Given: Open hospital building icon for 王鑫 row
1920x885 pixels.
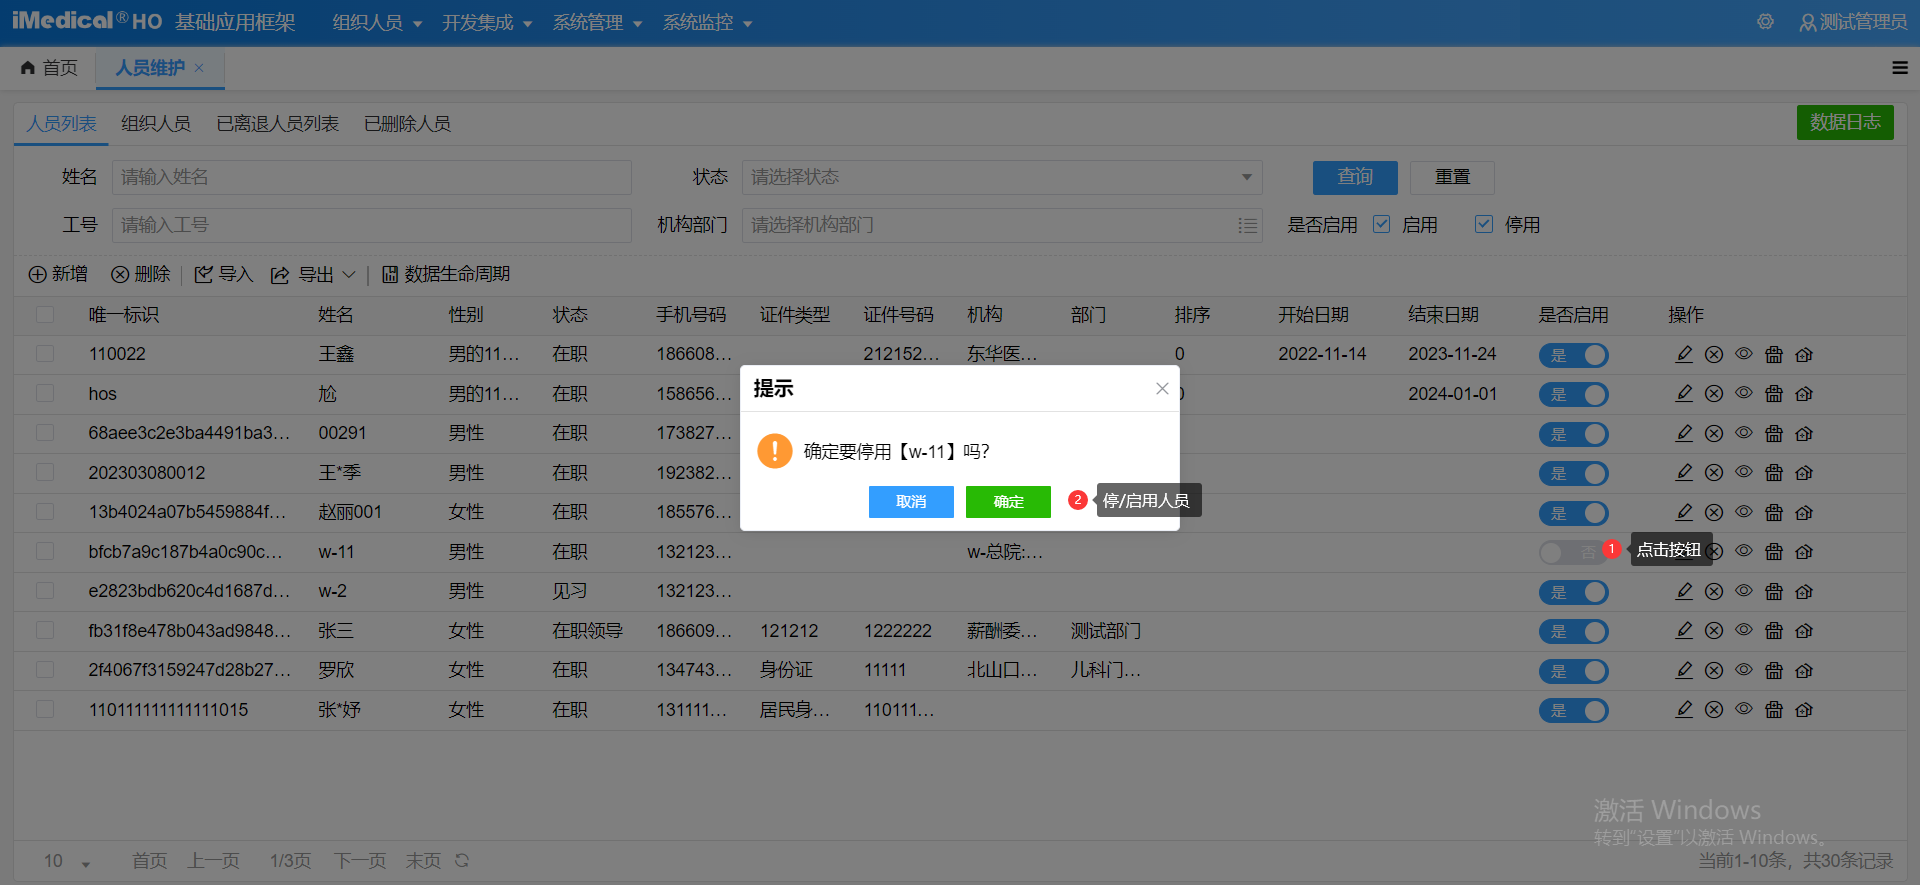Looking at the screenshot, I should [1774, 354].
